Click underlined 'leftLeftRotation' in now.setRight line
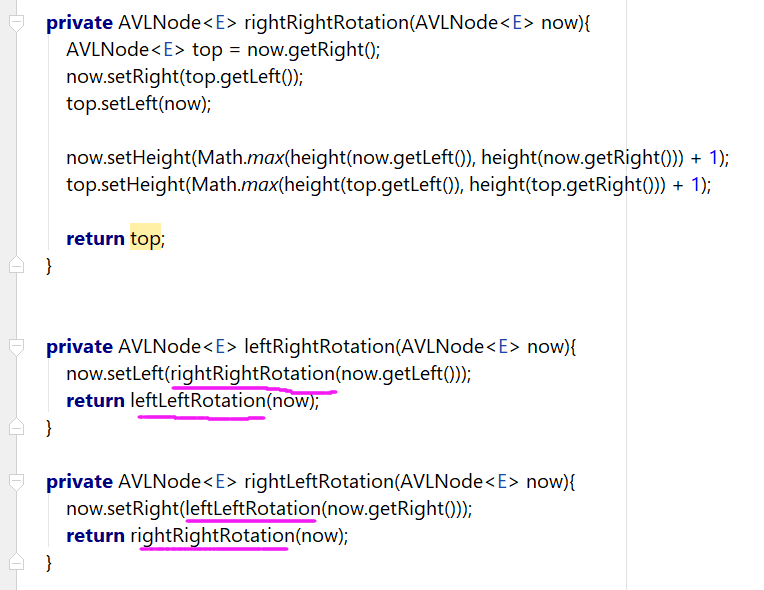Image resolution: width=764 pixels, height=590 pixels. pyautogui.click(x=253, y=509)
